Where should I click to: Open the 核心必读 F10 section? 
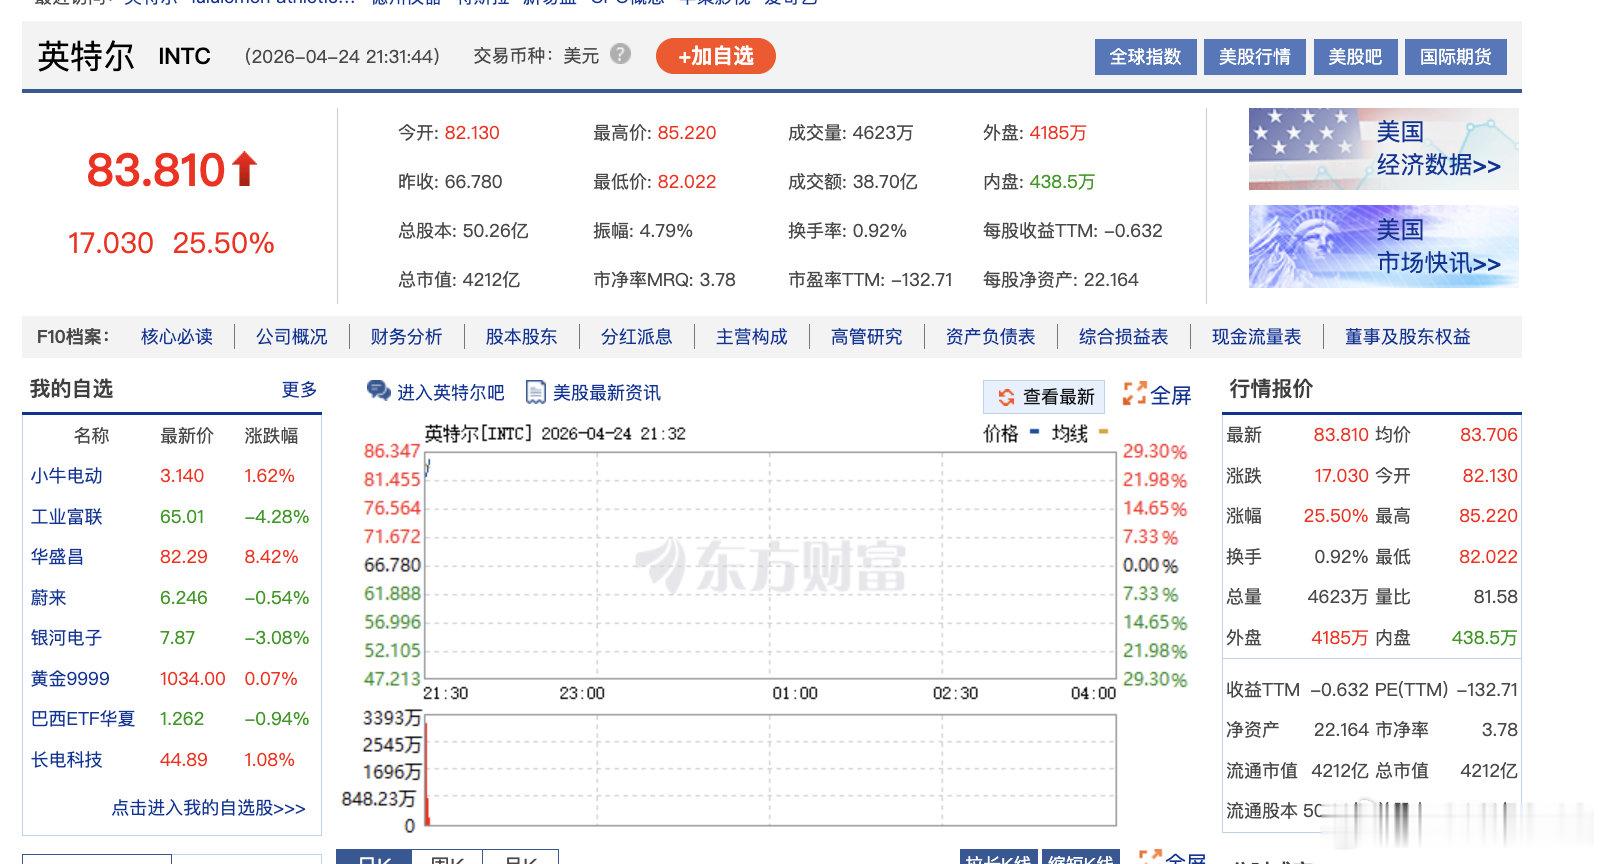pyautogui.click(x=177, y=337)
